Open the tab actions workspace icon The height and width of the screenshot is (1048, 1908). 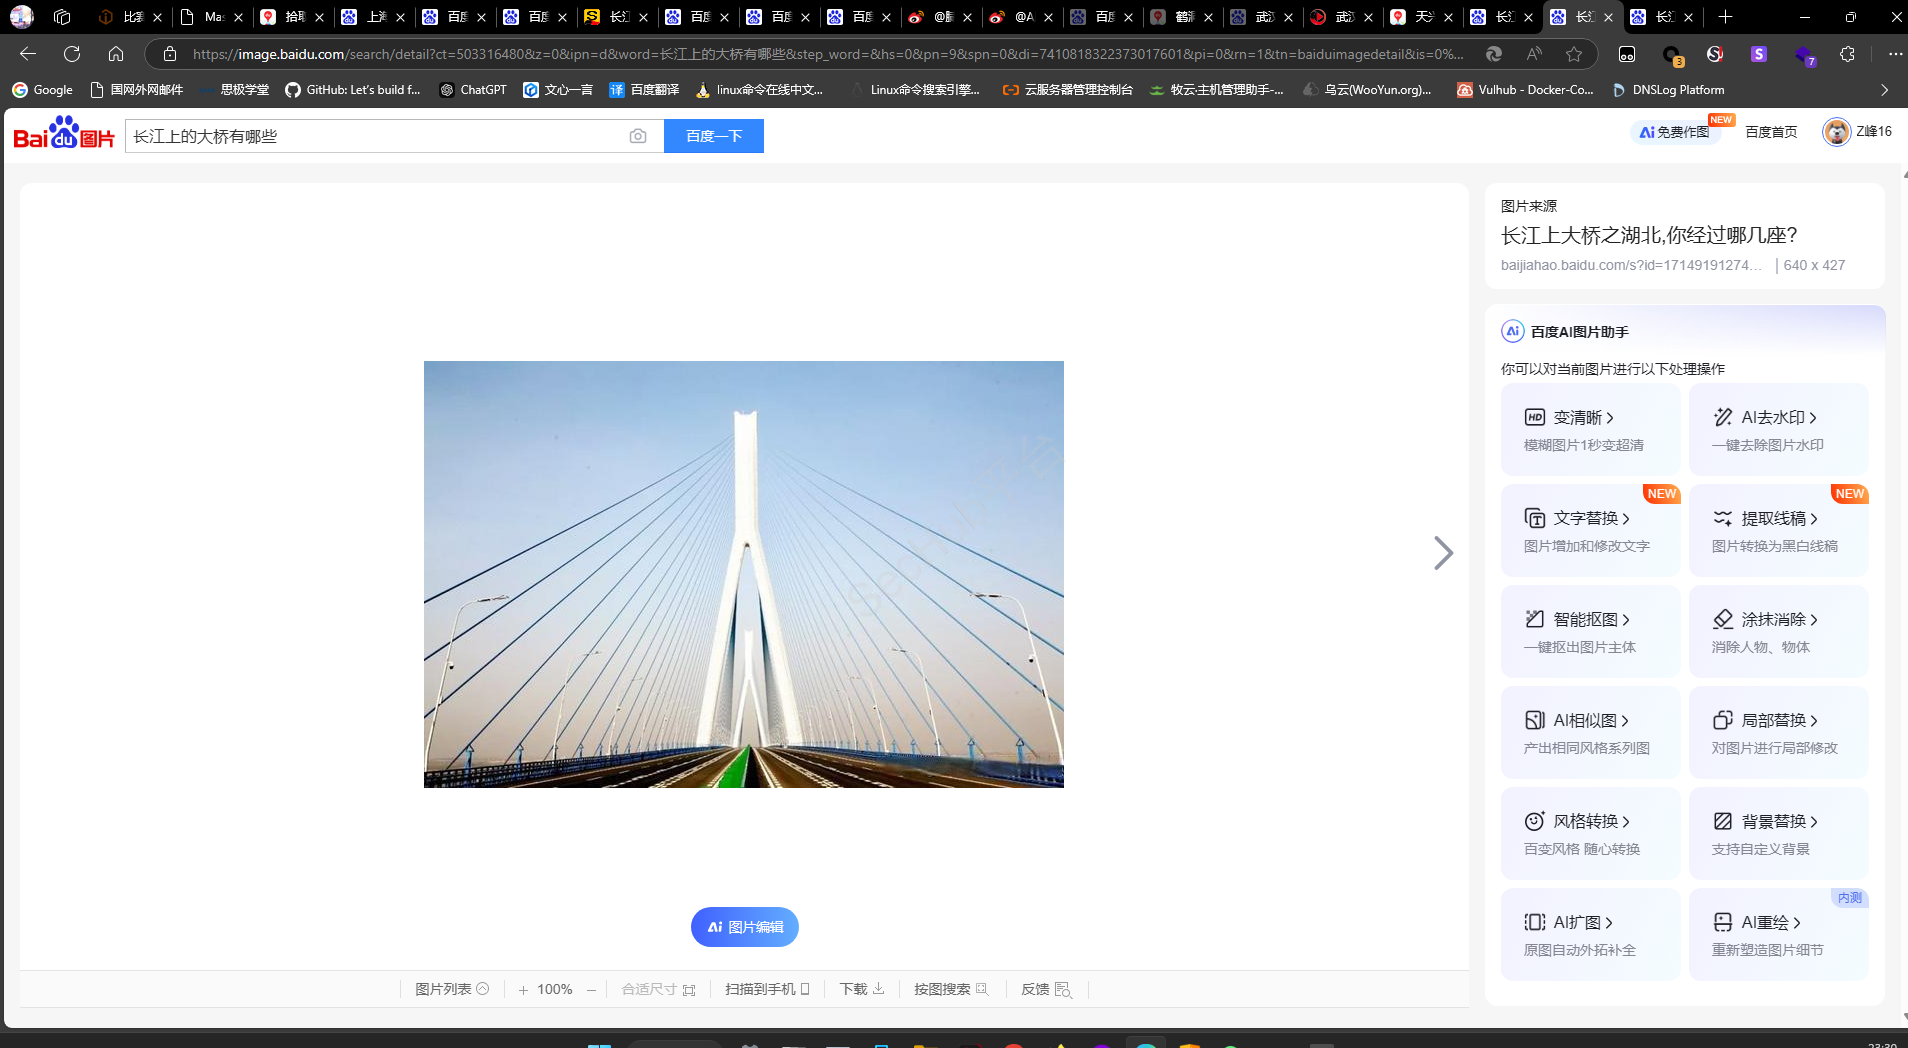(x=62, y=17)
